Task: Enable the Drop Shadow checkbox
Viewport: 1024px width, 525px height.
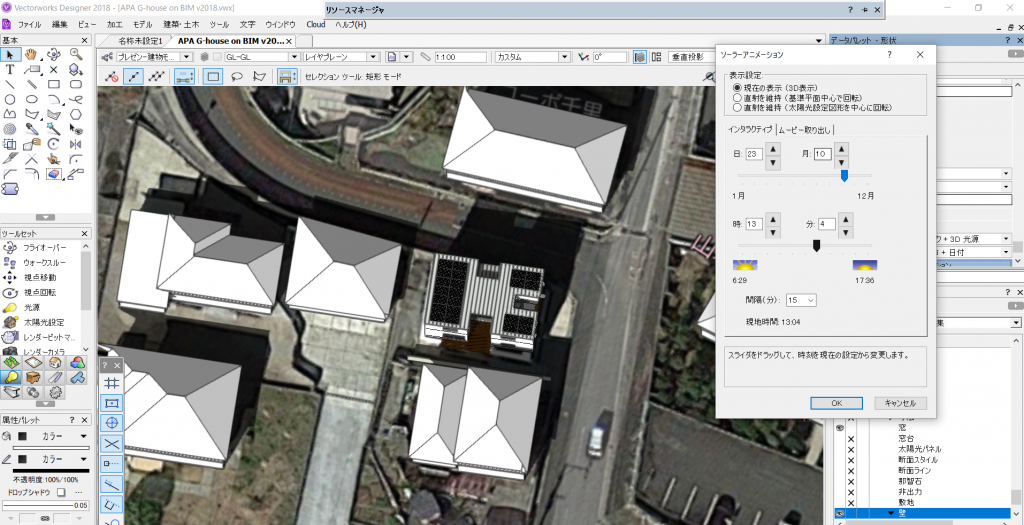Action: tap(61, 492)
